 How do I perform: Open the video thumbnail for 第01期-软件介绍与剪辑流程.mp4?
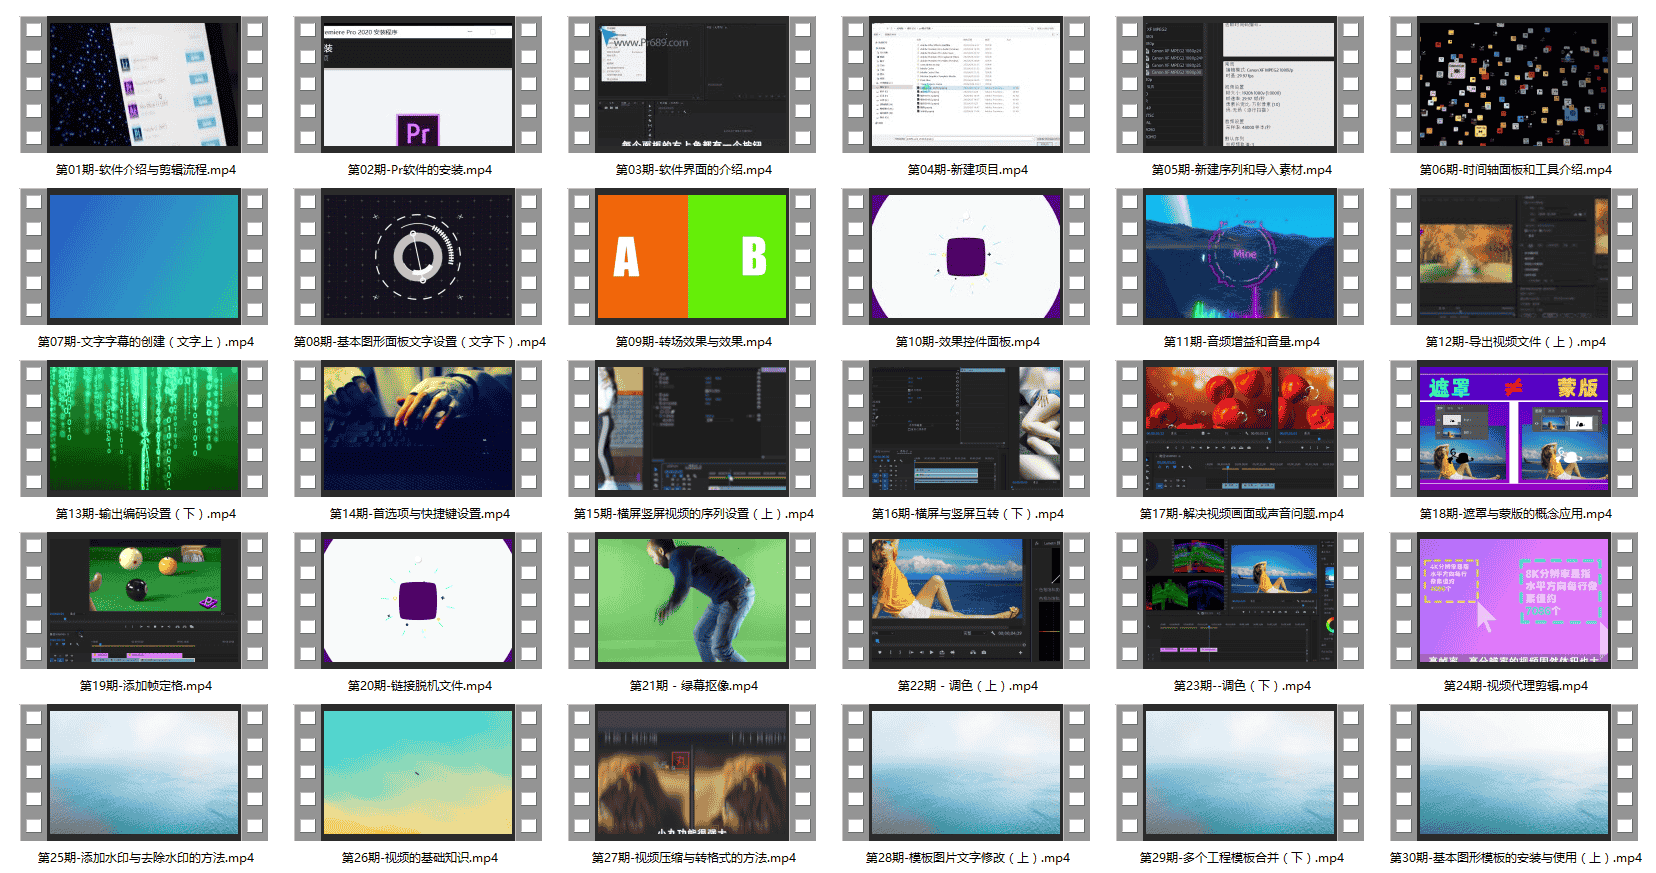point(144,84)
